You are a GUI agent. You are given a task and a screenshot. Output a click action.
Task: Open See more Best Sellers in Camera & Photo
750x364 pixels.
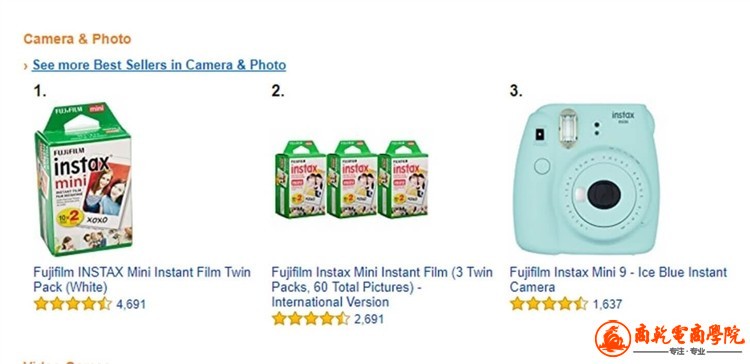(159, 65)
